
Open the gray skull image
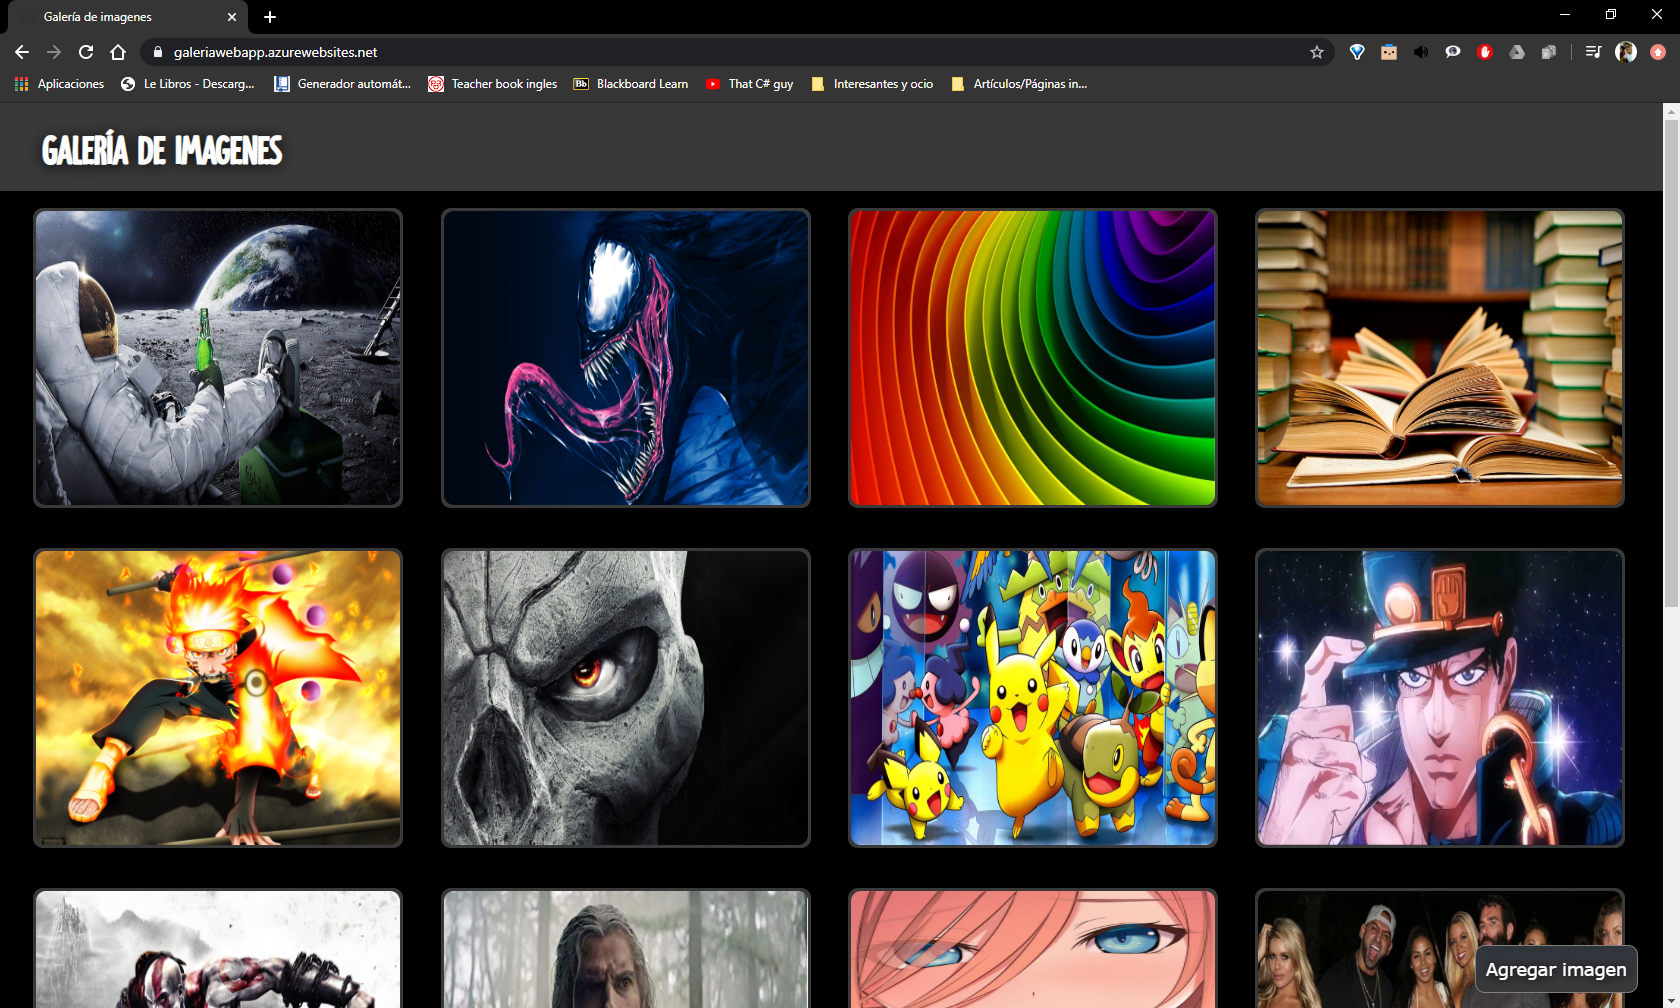coord(626,698)
